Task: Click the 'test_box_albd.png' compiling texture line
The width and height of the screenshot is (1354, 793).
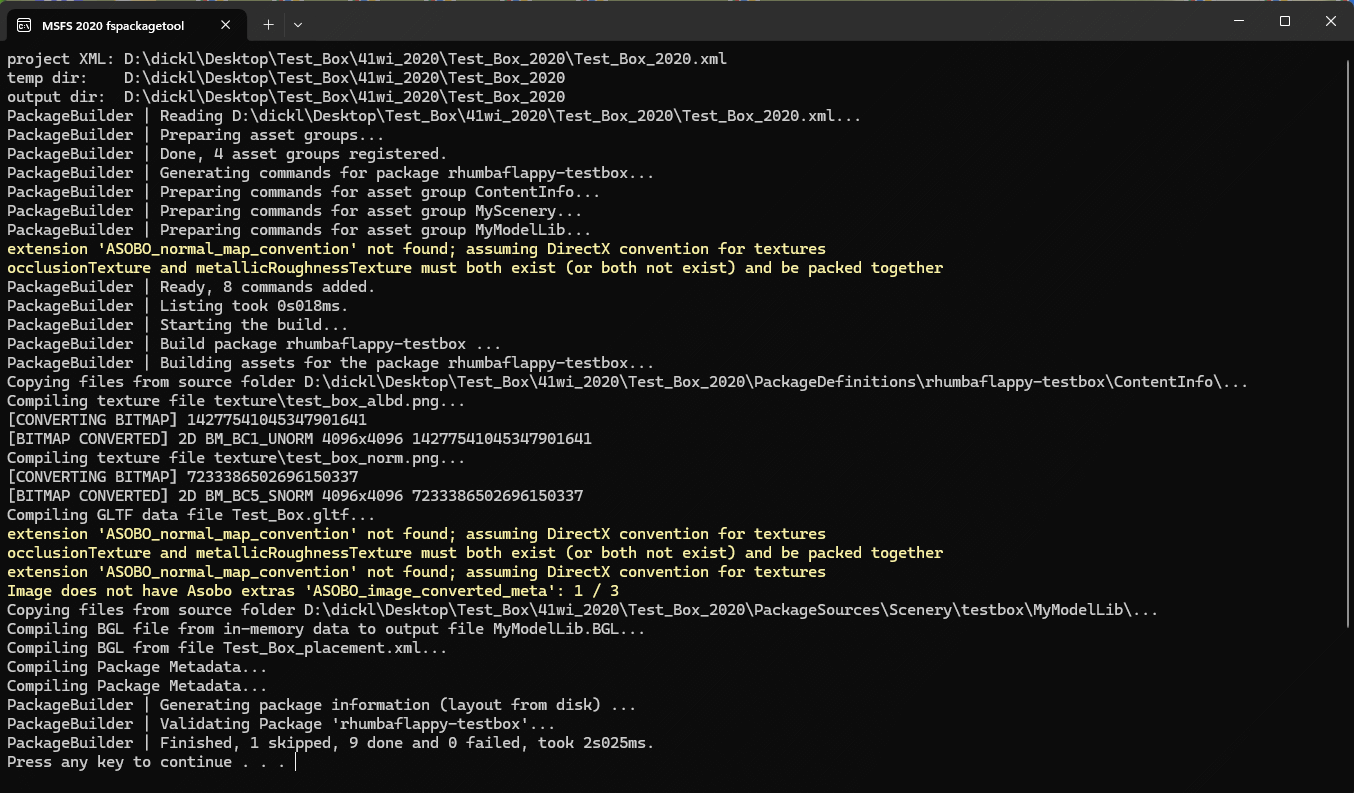Action: 236,401
